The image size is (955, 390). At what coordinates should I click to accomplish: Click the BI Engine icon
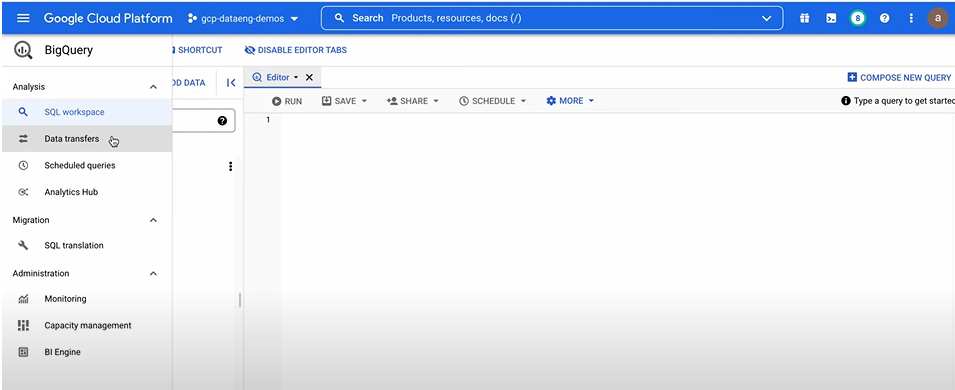click(x=23, y=352)
